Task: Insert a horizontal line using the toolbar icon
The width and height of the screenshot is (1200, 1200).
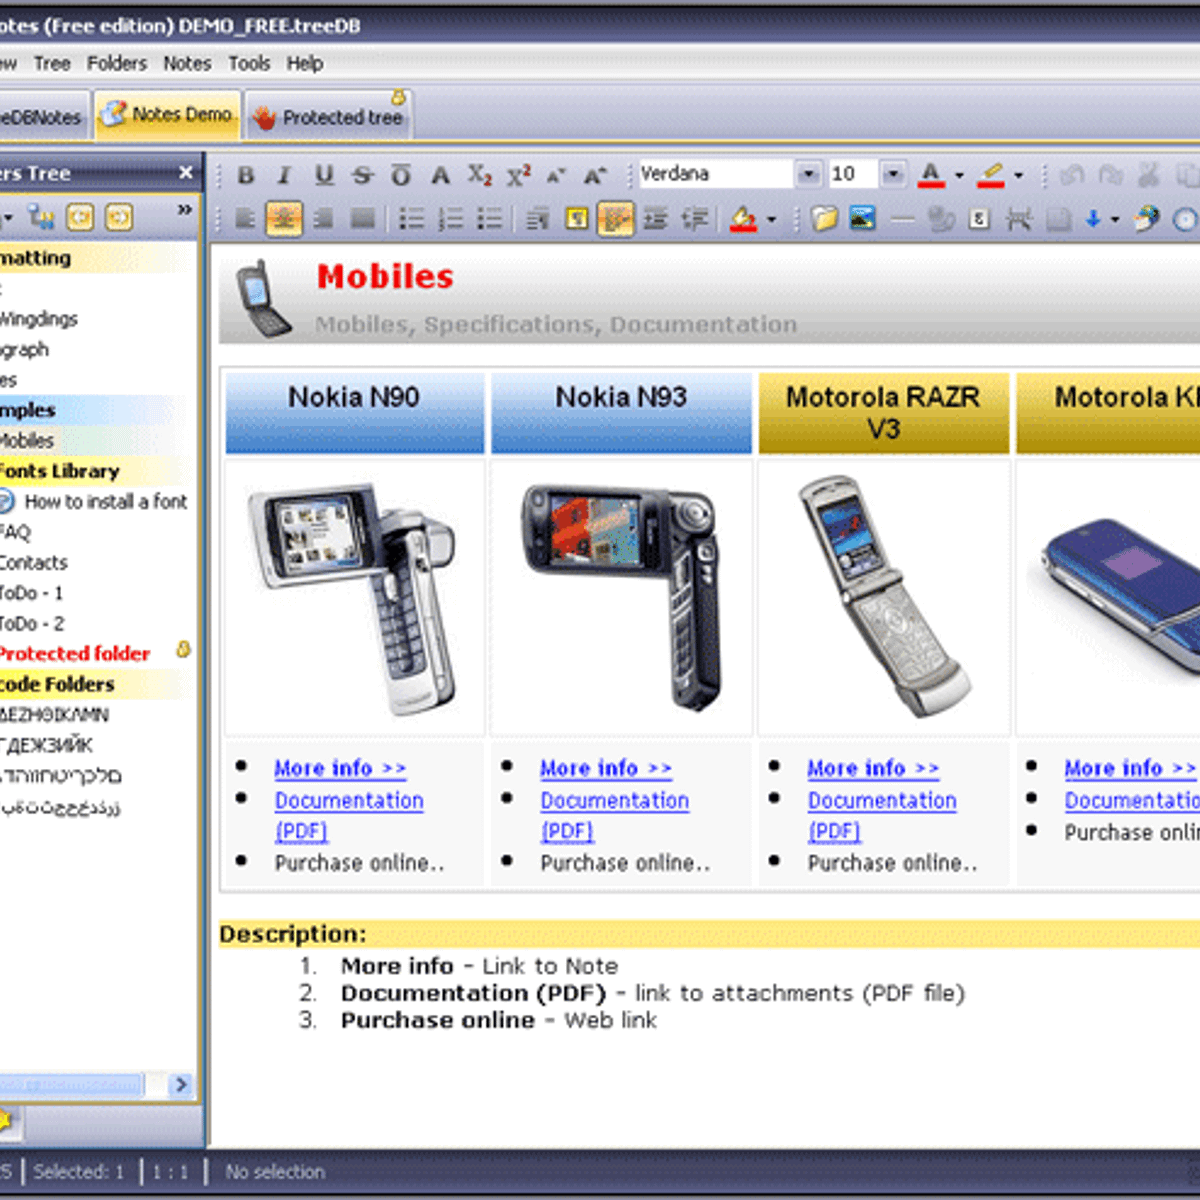Action: 903,218
